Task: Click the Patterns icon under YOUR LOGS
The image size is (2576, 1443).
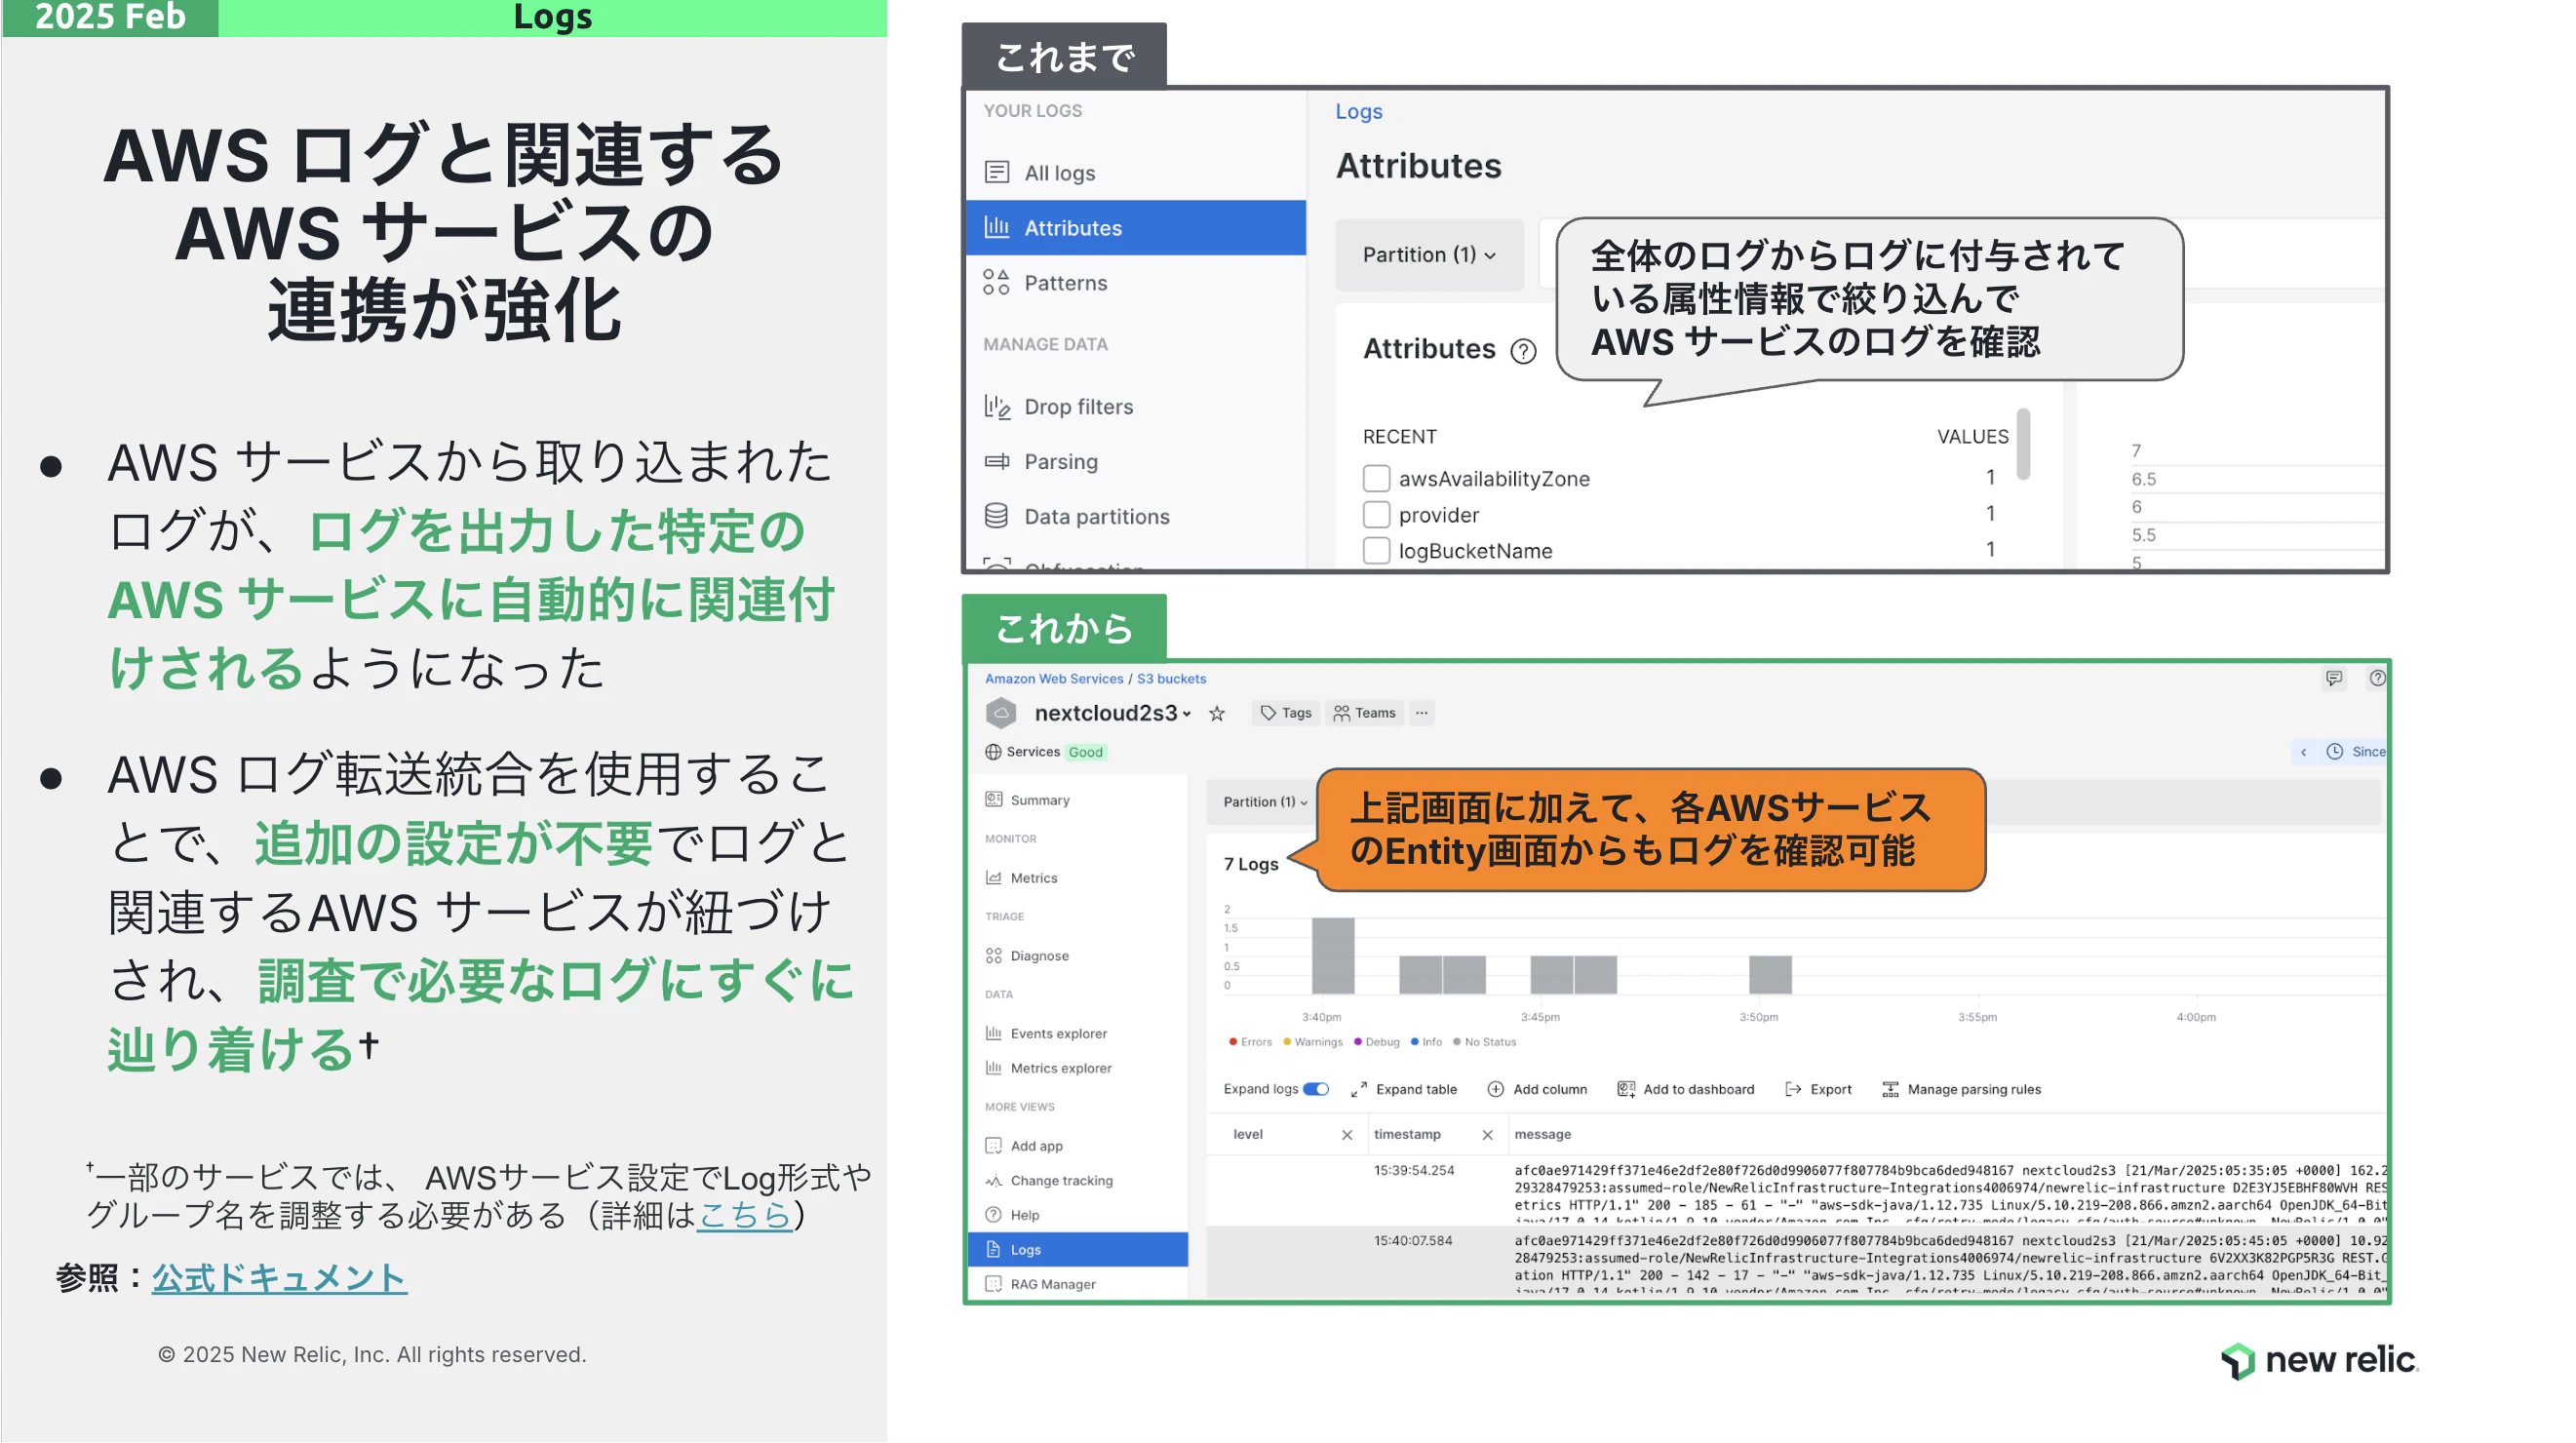Action: coord(996,282)
